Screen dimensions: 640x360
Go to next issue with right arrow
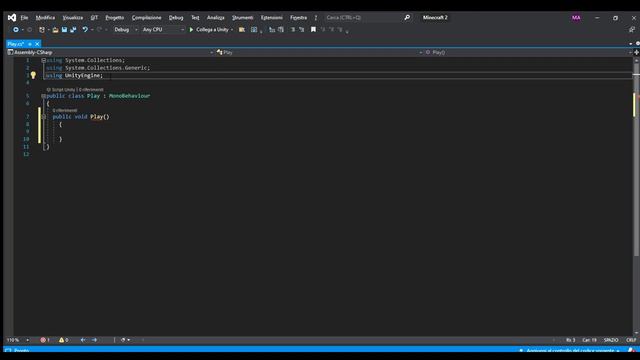94,340
